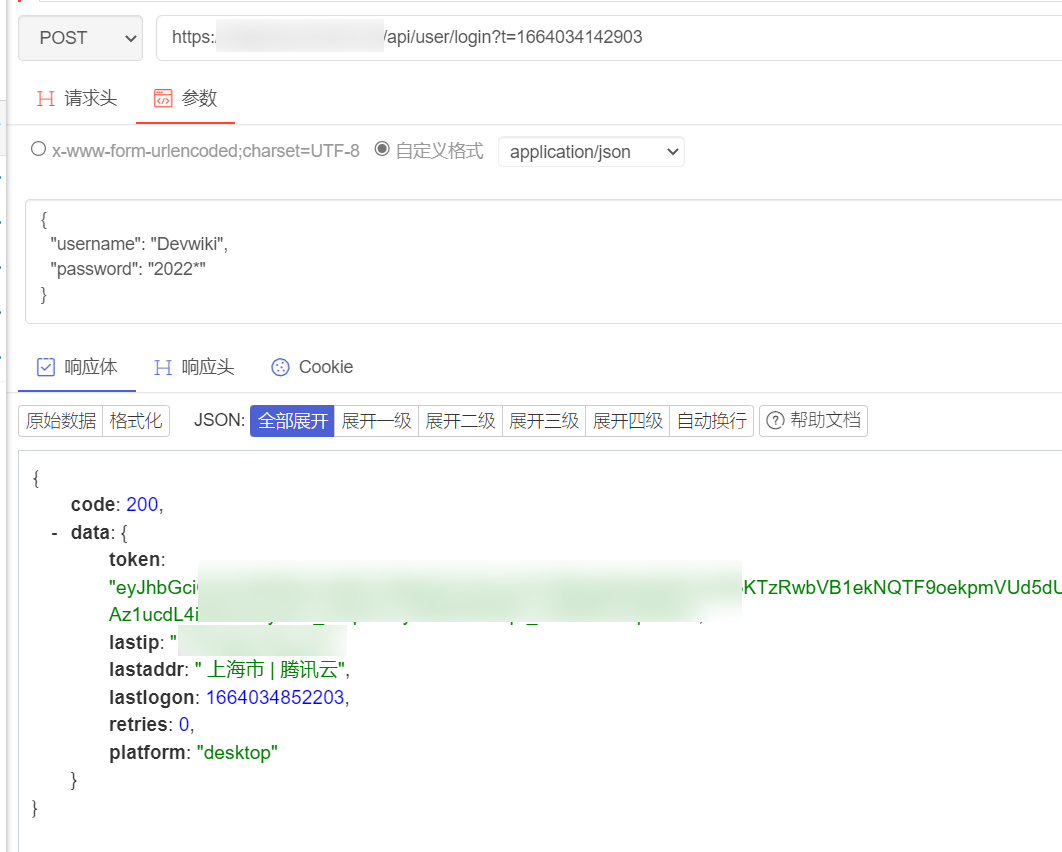Image resolution: width=1062 pixels, height=852 pixels.
Task: Open the application/json content type dropdown
Action: (x=591, y=151)
